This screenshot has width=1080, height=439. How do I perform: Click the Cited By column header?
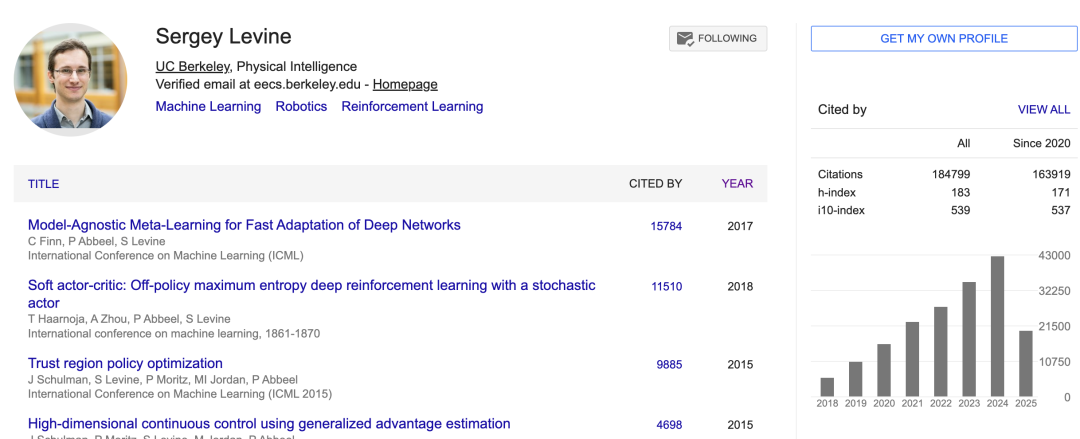coord(655,184)
